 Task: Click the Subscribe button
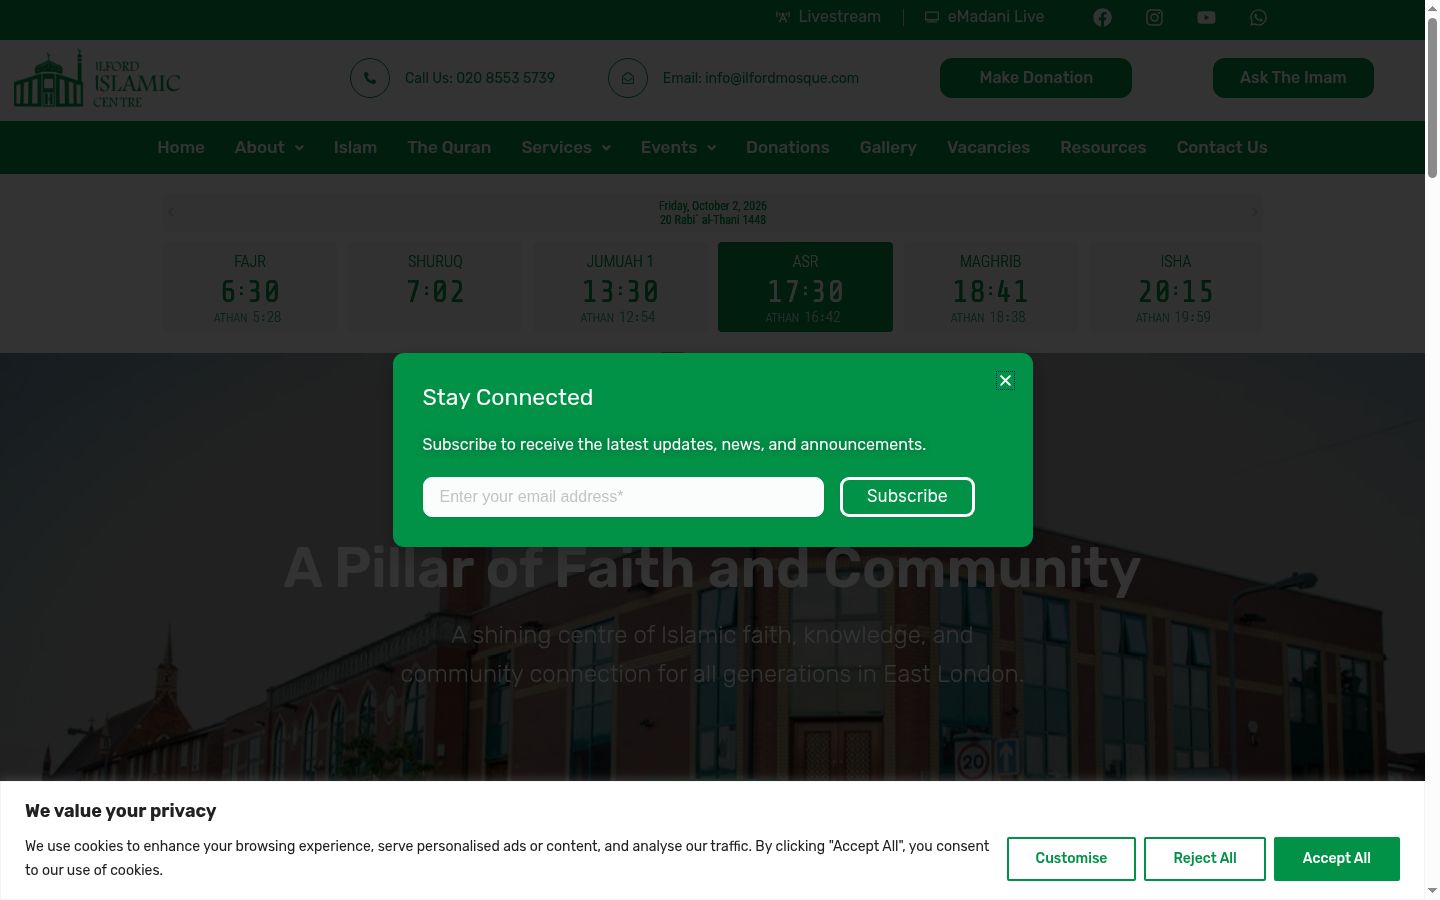coord(907,497)
